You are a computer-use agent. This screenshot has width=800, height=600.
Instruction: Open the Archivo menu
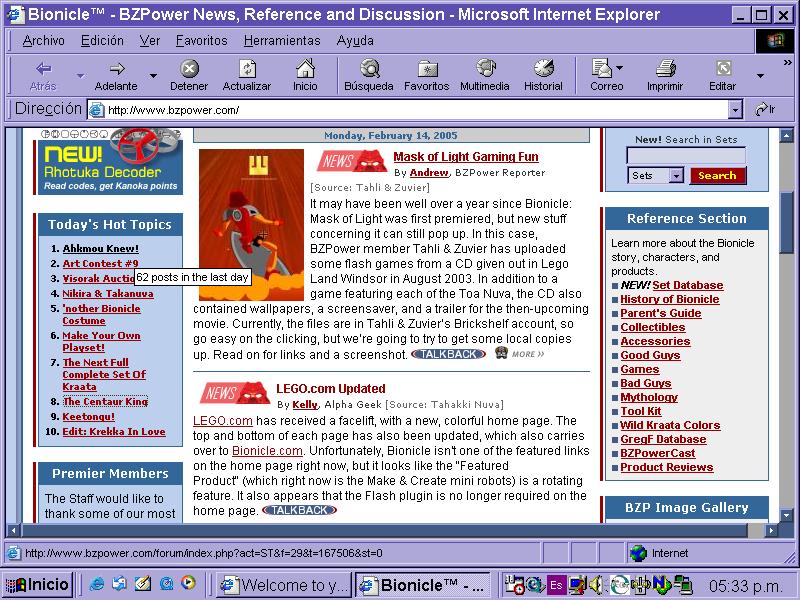point(43,40)
